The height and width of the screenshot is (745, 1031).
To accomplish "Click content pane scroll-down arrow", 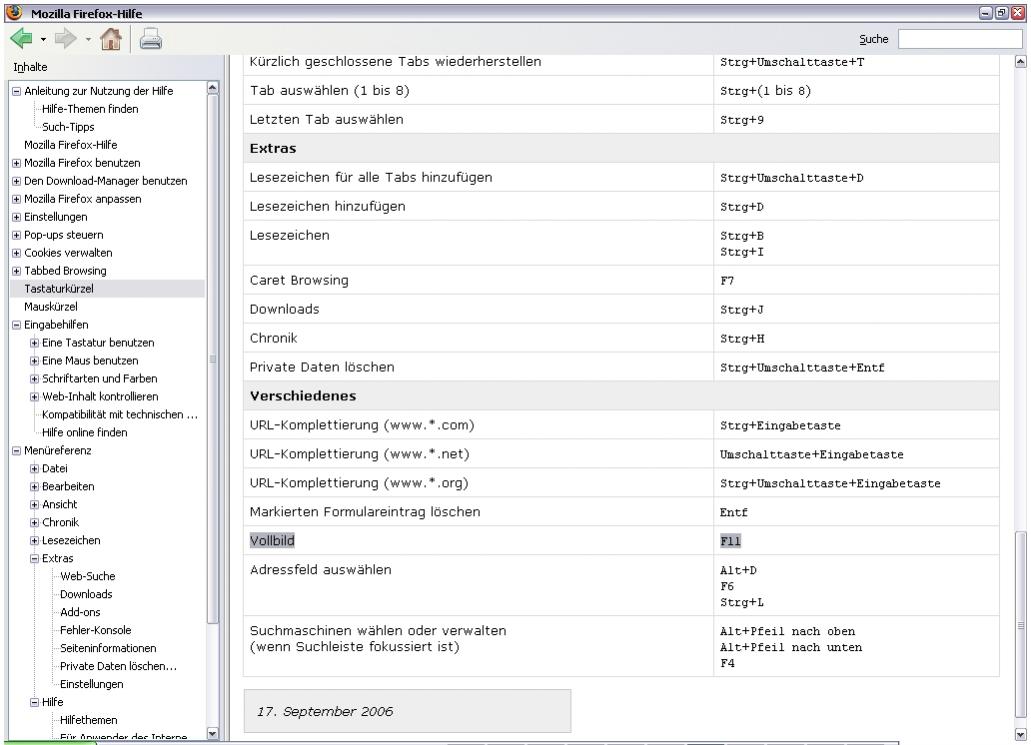I will pyautogui.click(x=1020, y=734).
